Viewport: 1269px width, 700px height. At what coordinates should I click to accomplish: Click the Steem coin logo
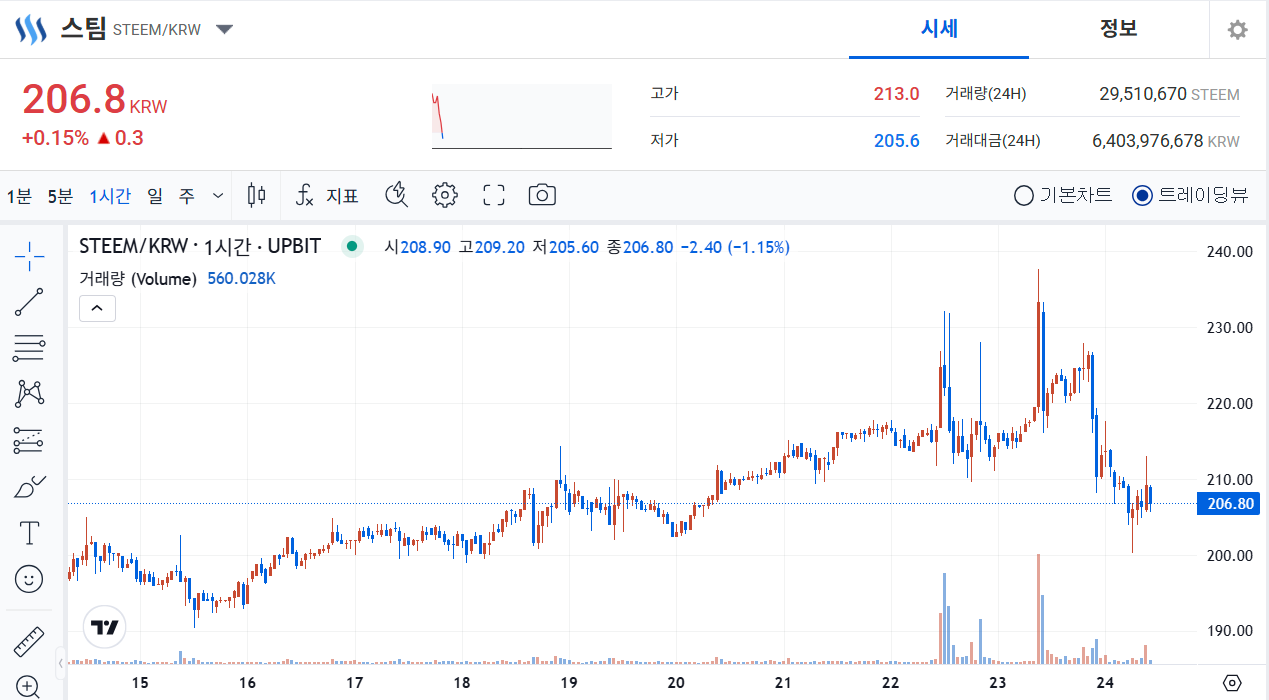pos(31,29)
